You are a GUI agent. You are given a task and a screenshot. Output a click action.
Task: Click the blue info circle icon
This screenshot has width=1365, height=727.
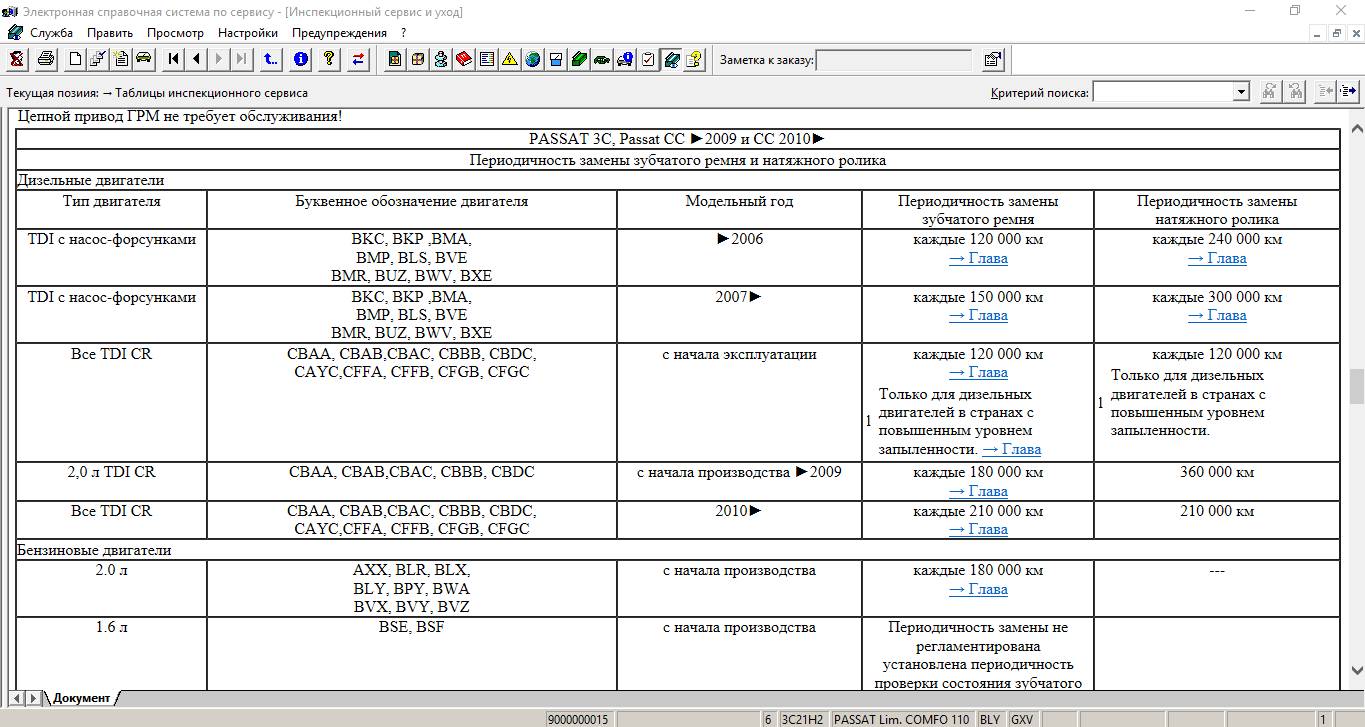click(300, 59)
